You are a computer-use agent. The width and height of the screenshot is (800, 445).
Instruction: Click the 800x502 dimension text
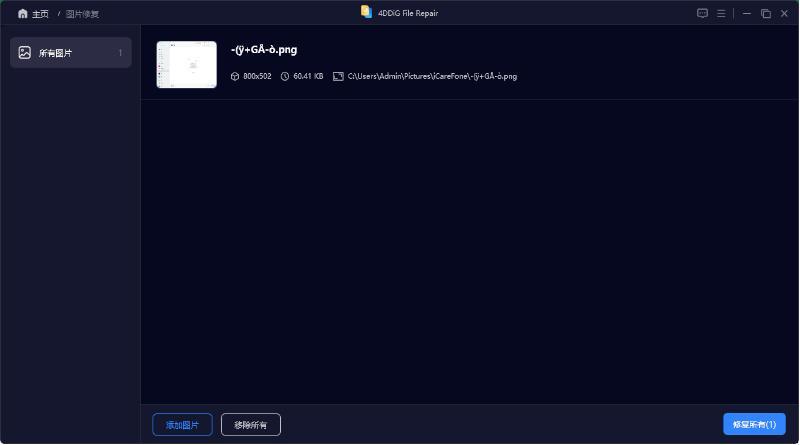click(x=257, y=77)
